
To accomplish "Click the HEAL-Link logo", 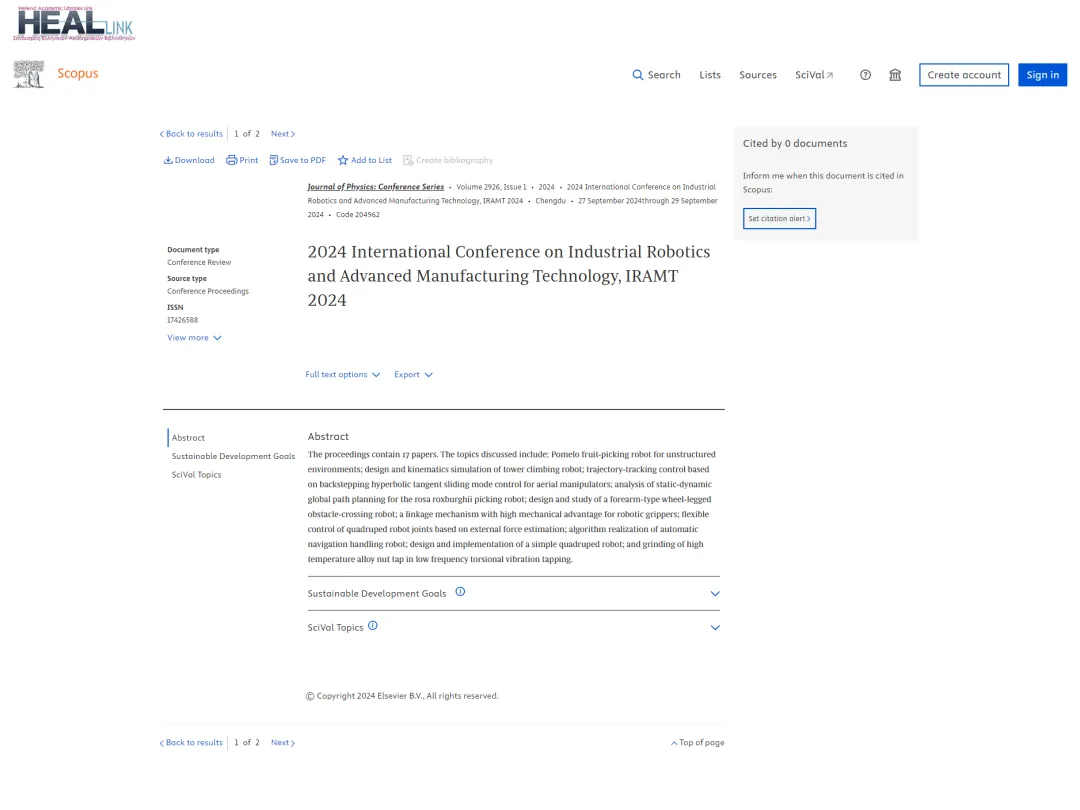I will click(74, 23).
